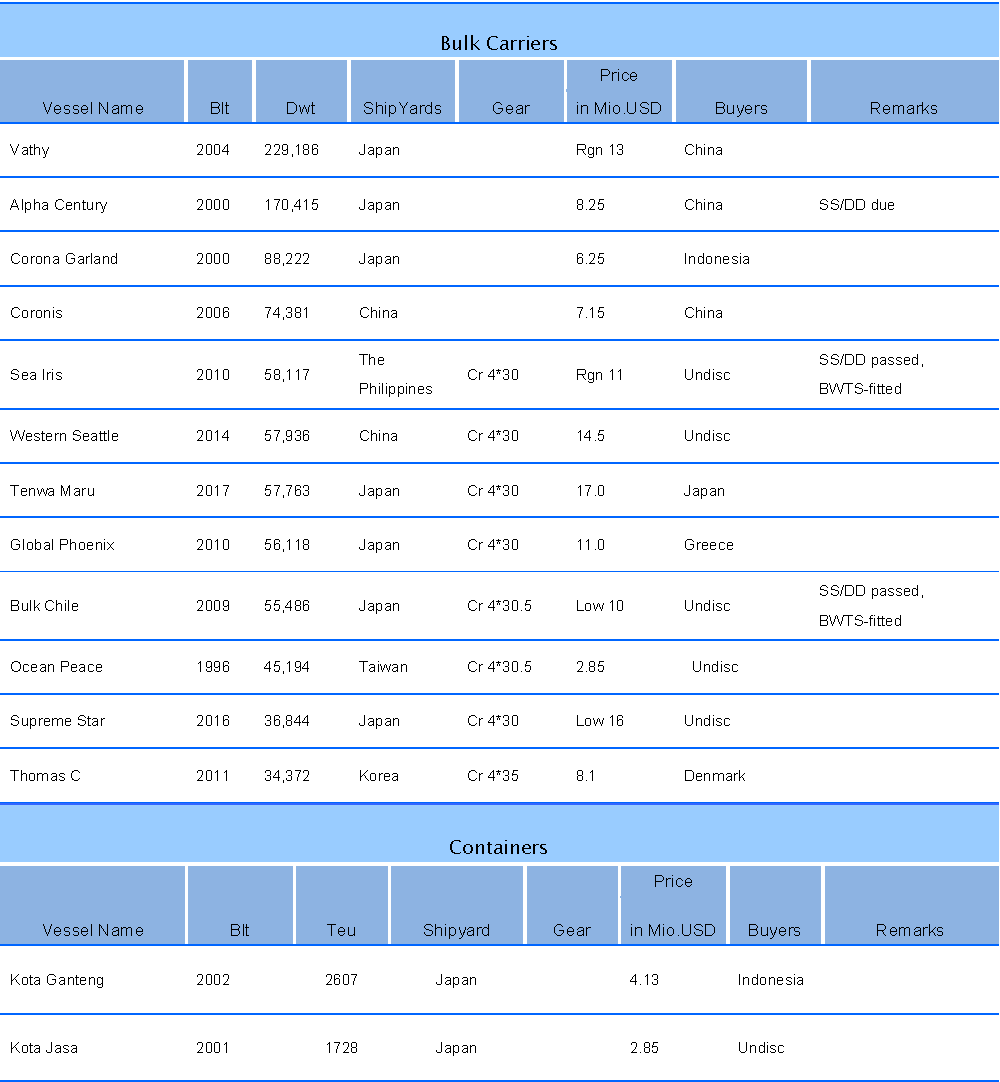Select the 229,186 Dwt value
The height and width of the screenshot is (1082, 1000).
click(291, 150)
